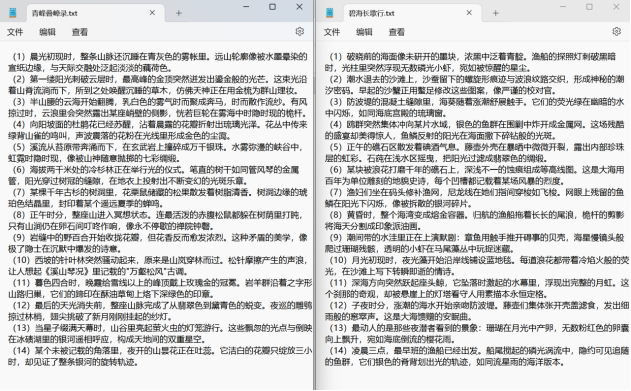Close the 青峰叠嶂录.txt tab

[x=152, y=13]
